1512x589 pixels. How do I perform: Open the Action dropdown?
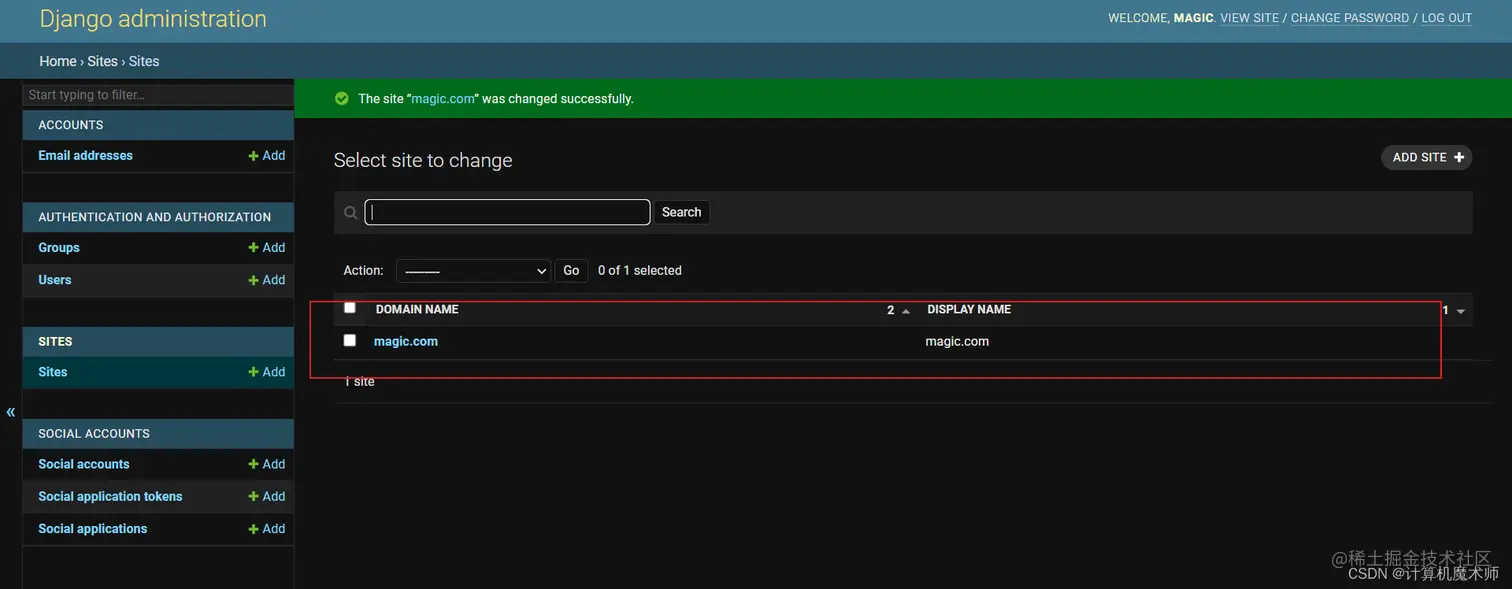(x=474, y=271)
